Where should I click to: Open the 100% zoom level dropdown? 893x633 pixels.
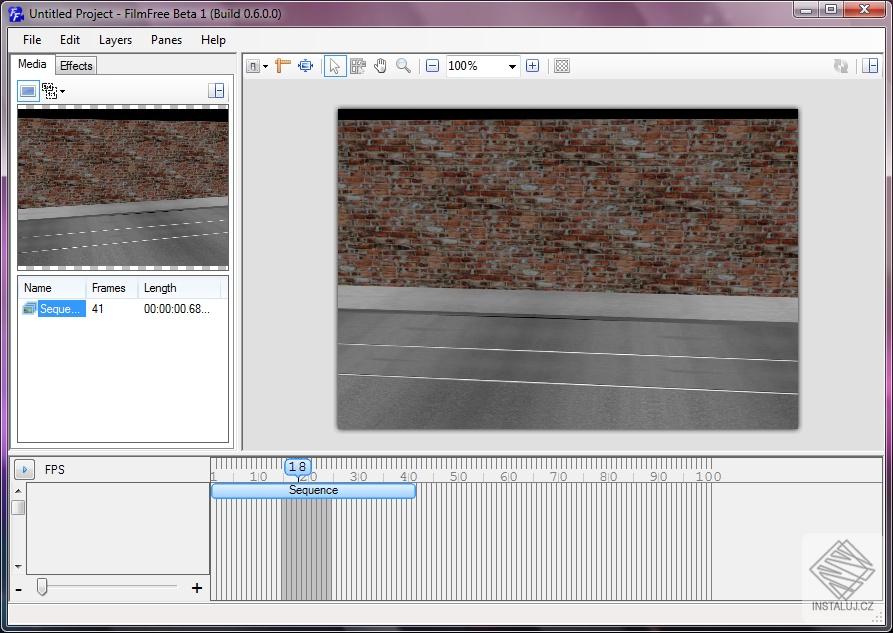tap(513, 66)
